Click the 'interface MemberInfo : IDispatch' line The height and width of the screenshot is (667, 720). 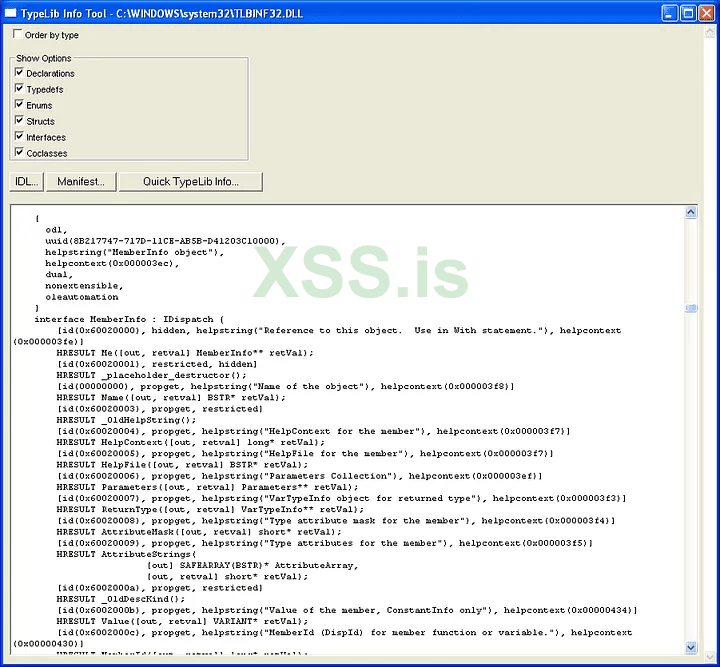[129, 319]
